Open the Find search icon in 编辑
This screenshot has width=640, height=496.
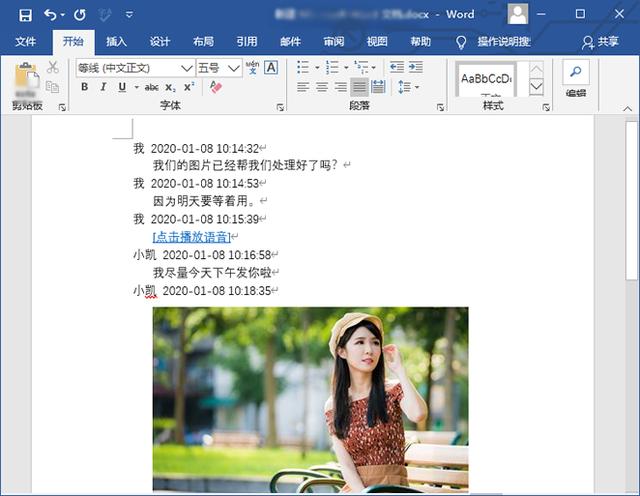tap(575, 71)
